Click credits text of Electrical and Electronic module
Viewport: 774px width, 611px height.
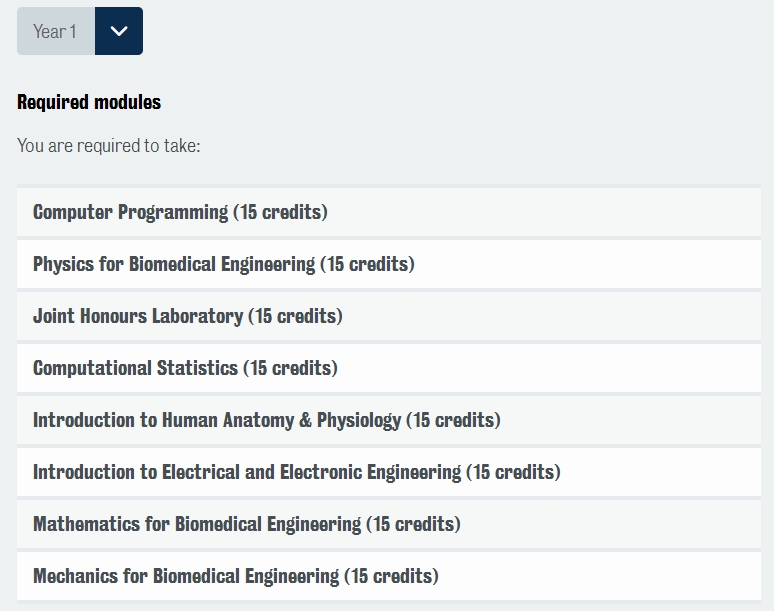tap(514, 472)
